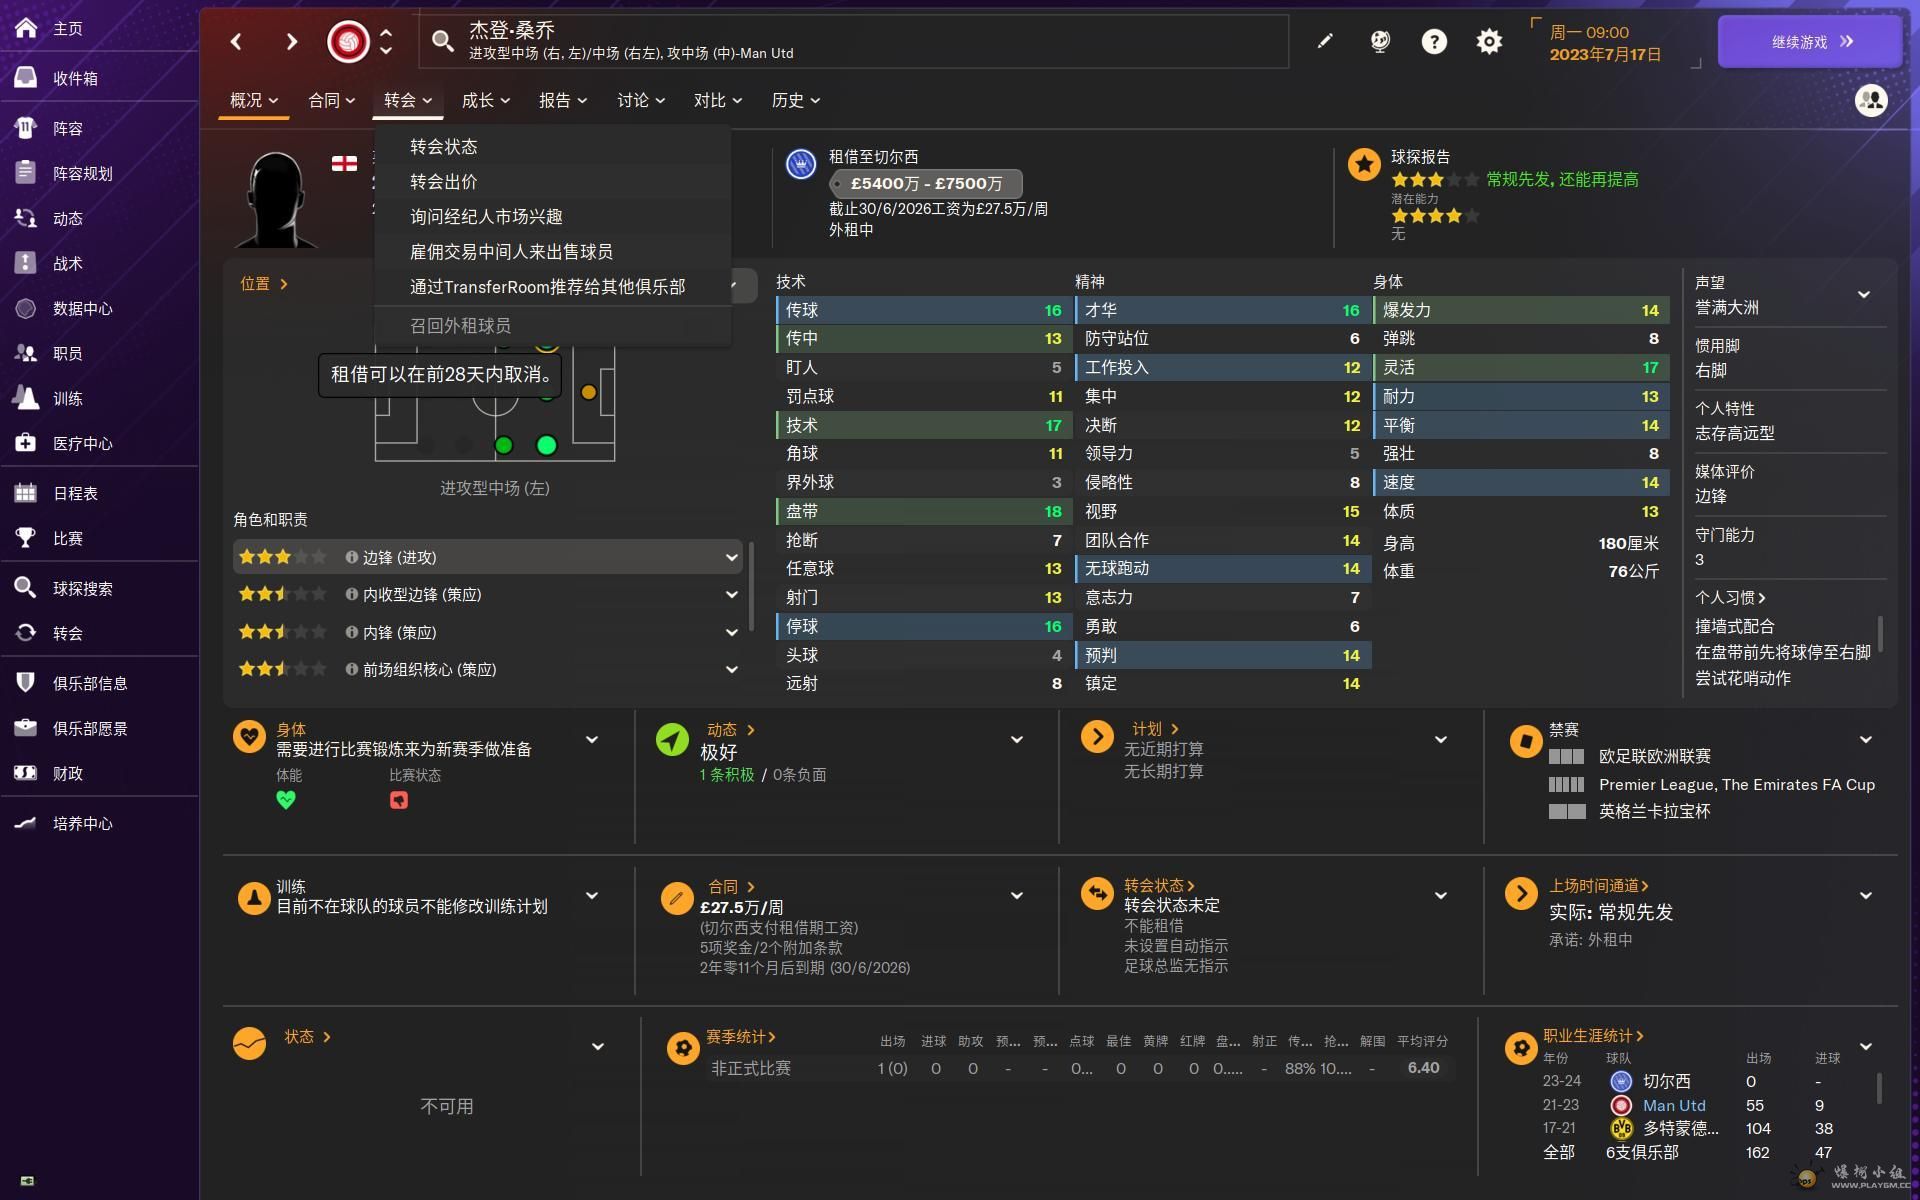Open the settings gear icon

[x=1489, y=41]
